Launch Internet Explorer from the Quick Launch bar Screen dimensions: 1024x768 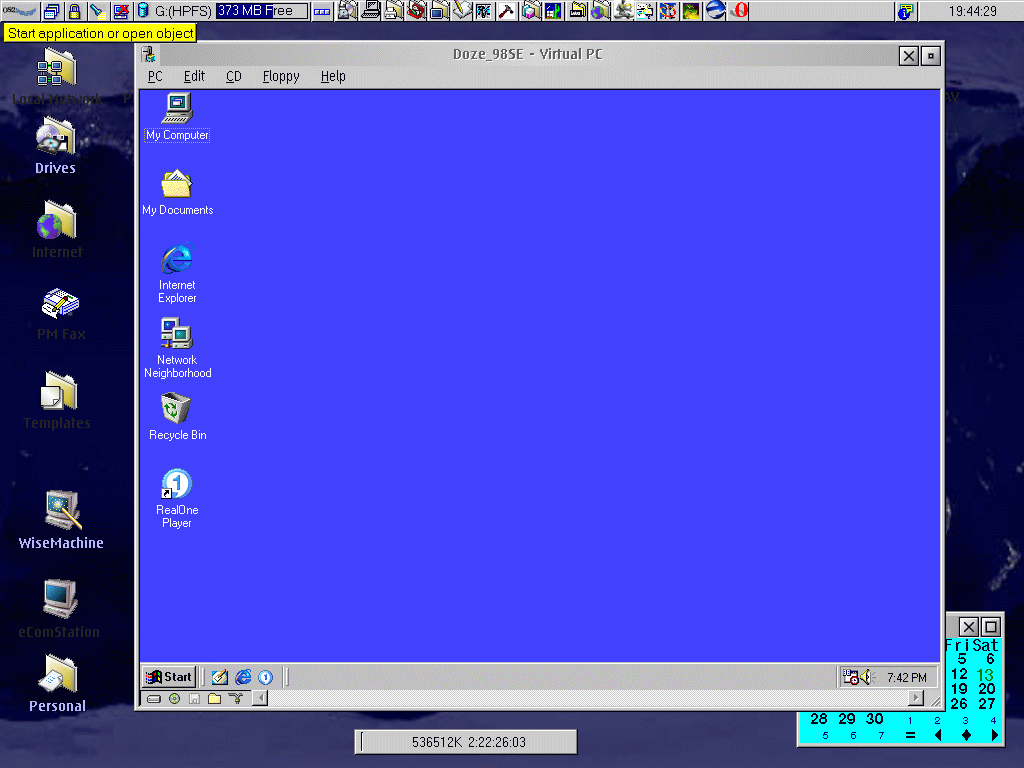tap(243, 677)
